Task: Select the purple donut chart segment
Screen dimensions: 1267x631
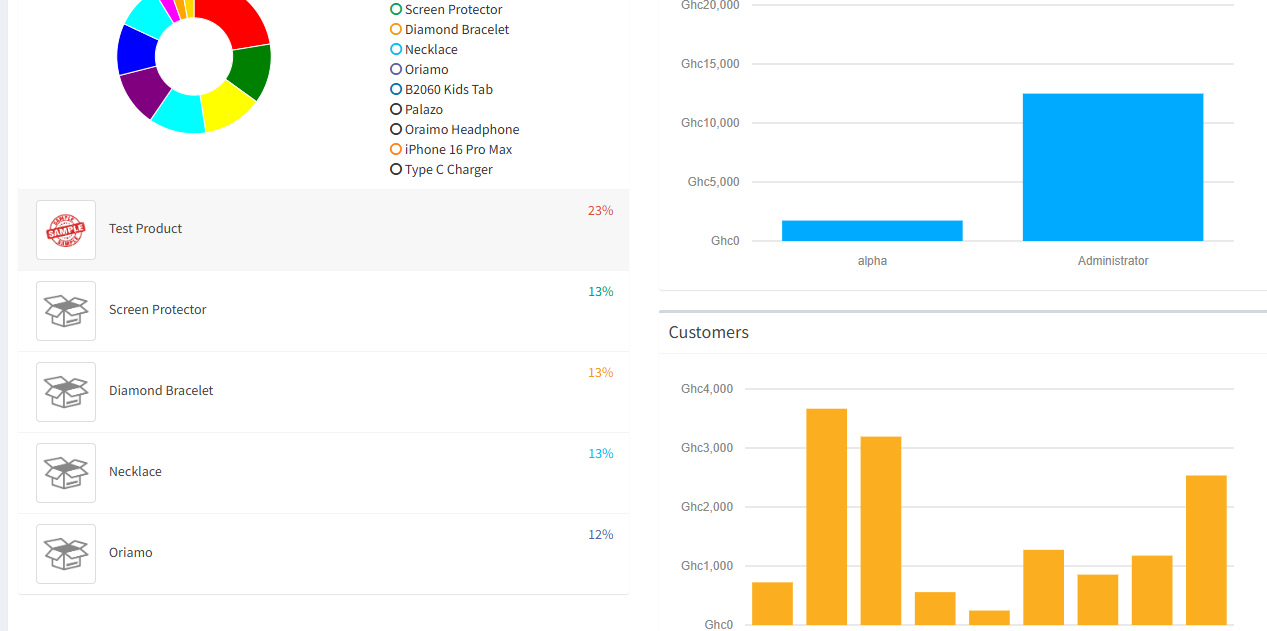Action: (x=145, y=92)
